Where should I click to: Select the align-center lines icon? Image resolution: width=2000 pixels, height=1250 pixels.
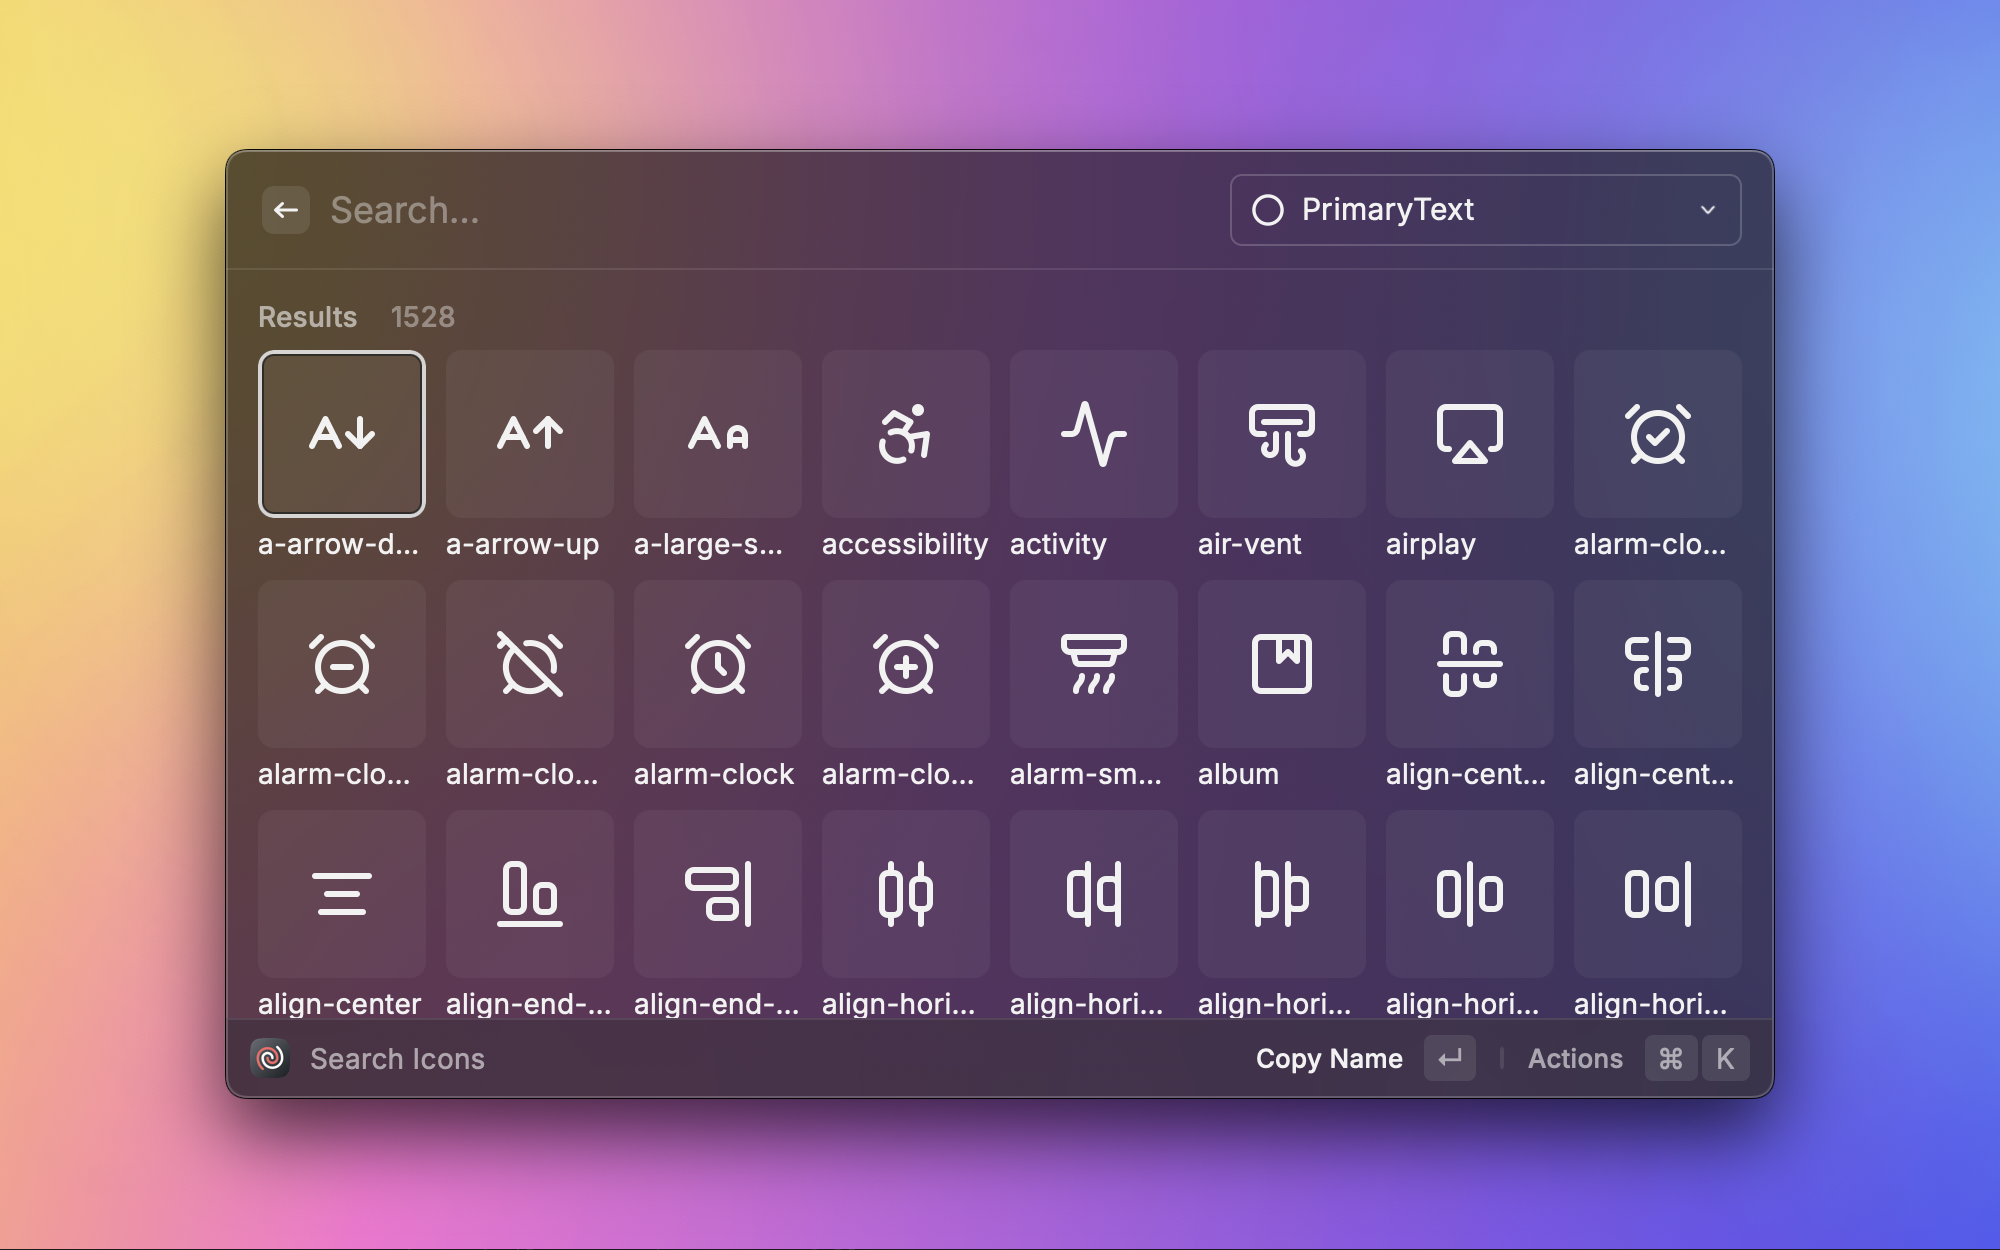tap(341, 894)
